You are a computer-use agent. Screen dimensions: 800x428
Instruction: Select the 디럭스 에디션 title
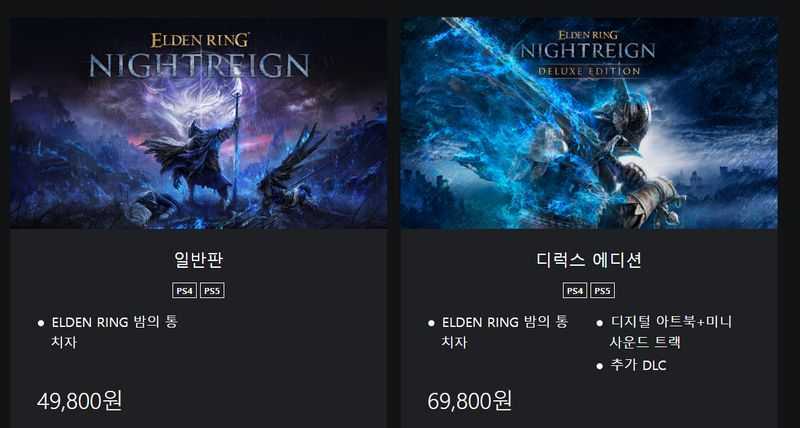click(589, 260)
